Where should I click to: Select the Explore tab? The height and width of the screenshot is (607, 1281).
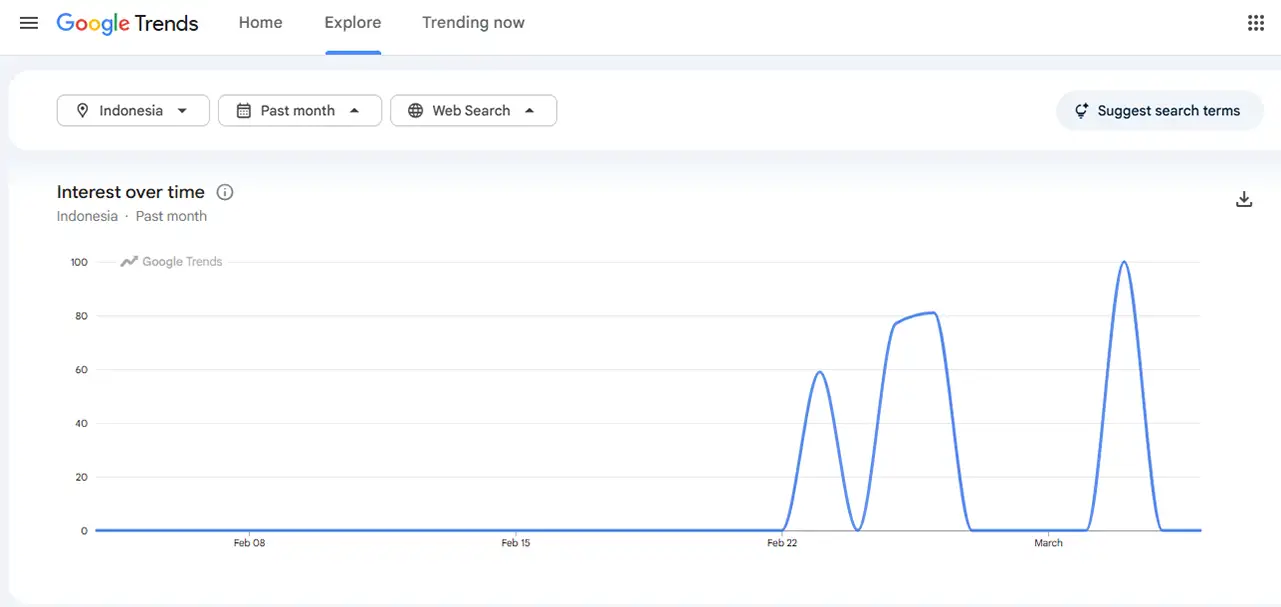click(x=352, y=22)
